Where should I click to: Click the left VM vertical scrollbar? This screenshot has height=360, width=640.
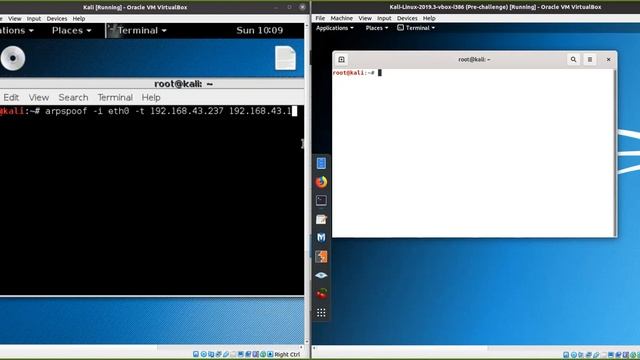click(307, 184)
